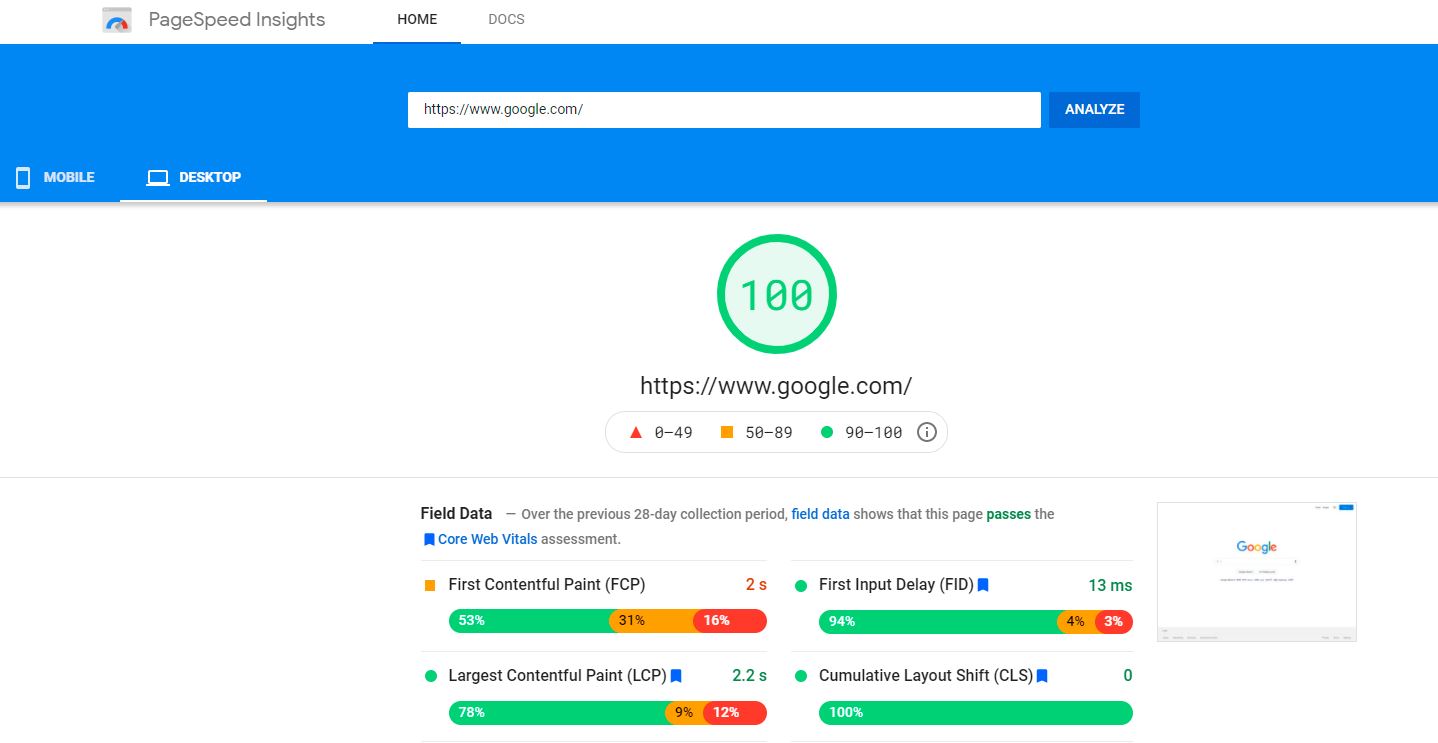Click the FID 3% red bar segment
The height and width of the screenshot is (743, 1438).
1115,622
